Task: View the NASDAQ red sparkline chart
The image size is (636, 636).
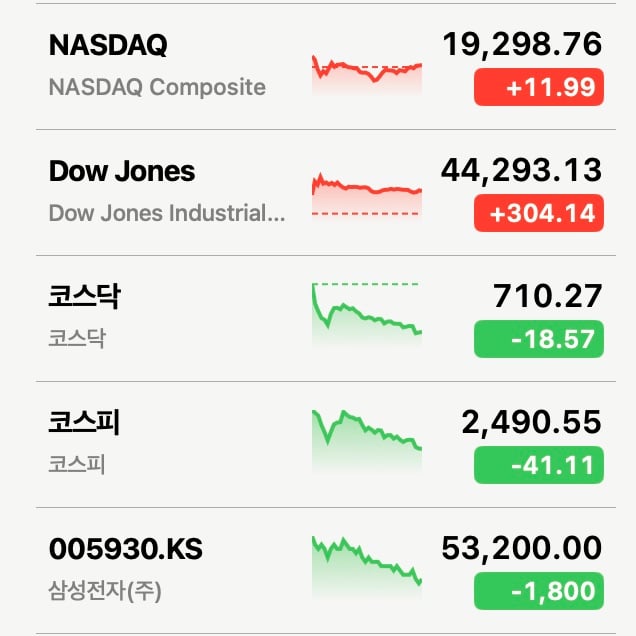Action: click(x=367, y=74)
